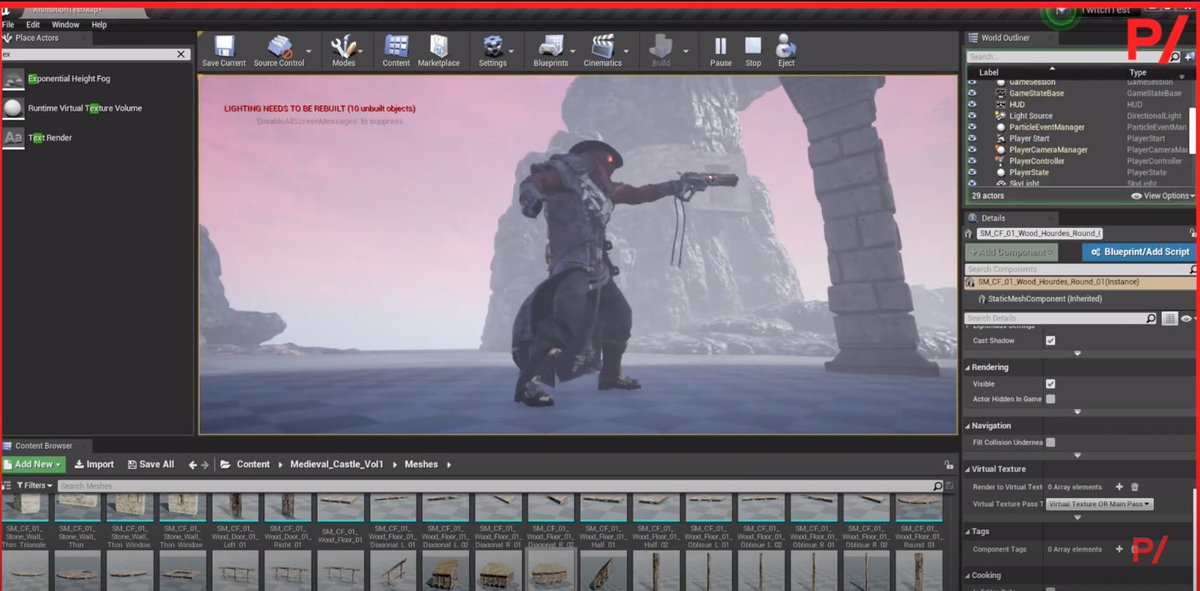Open the Source Control dropdown arrow
The image size is (1200, 591).
click(x=308, y=51)
